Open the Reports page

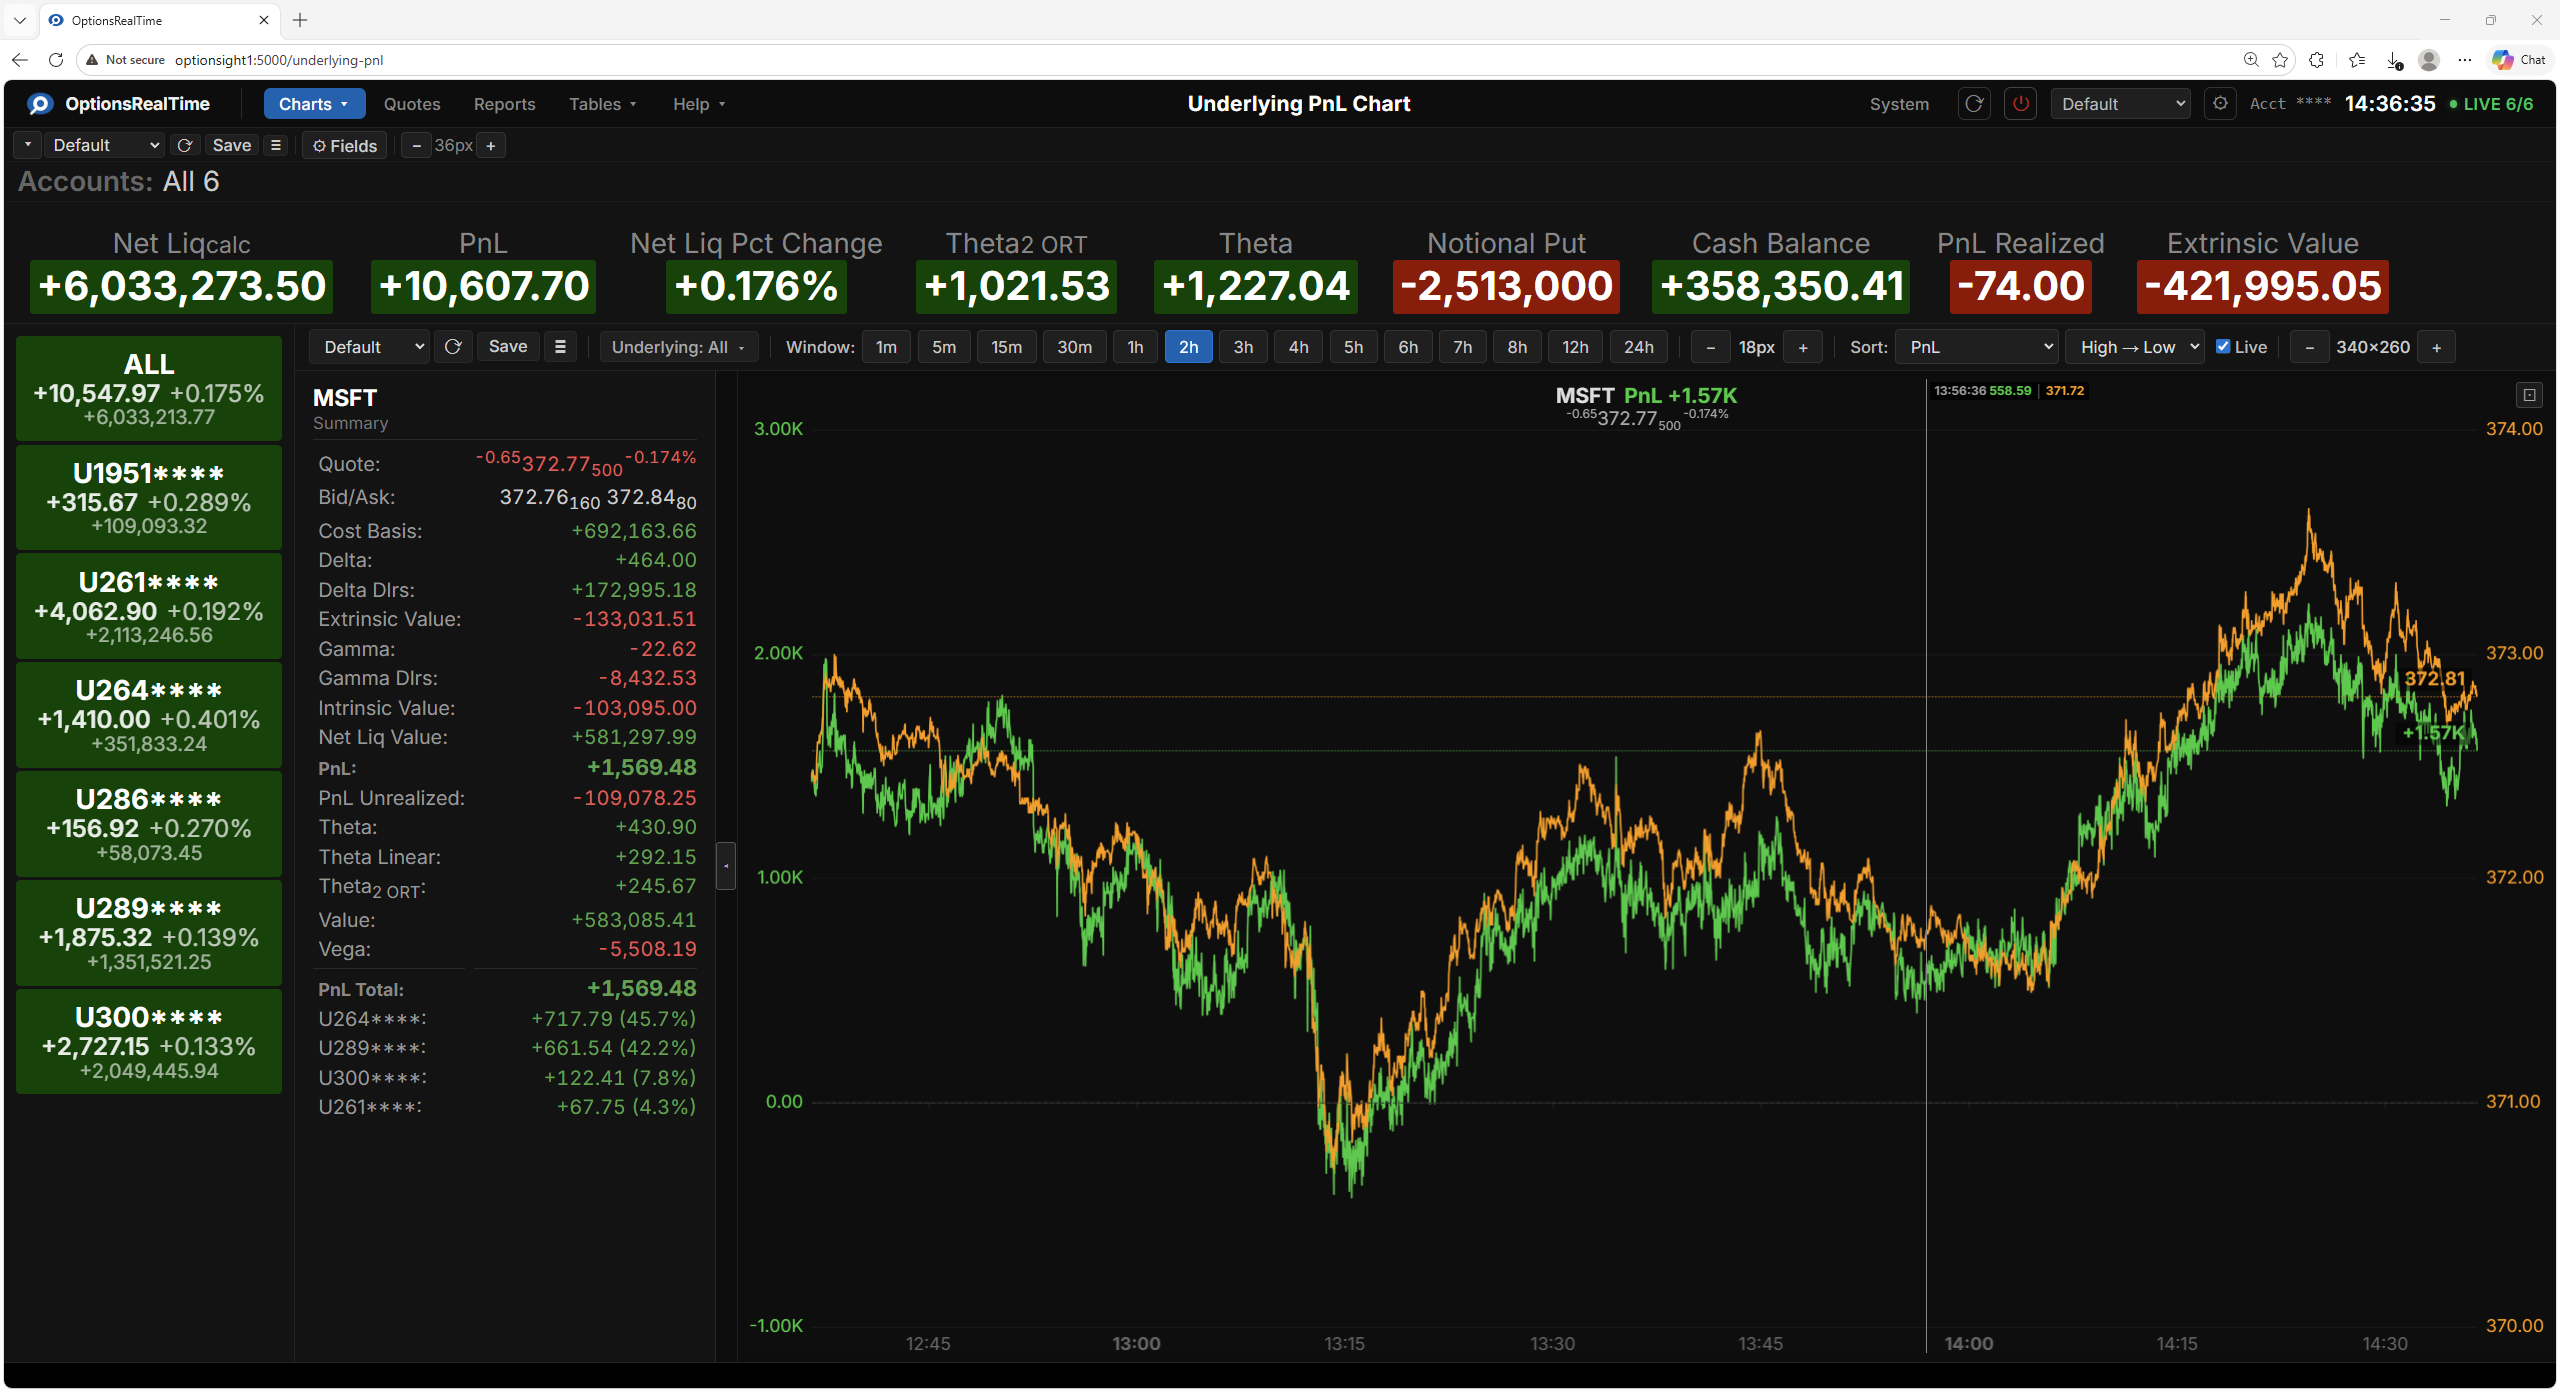(504, 104)
